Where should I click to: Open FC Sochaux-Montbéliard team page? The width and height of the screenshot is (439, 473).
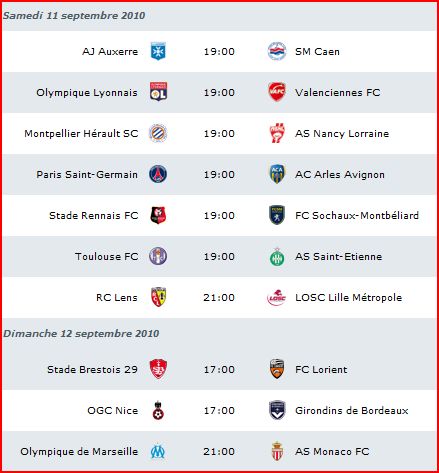pyautogui.click(x=357, y=215)
